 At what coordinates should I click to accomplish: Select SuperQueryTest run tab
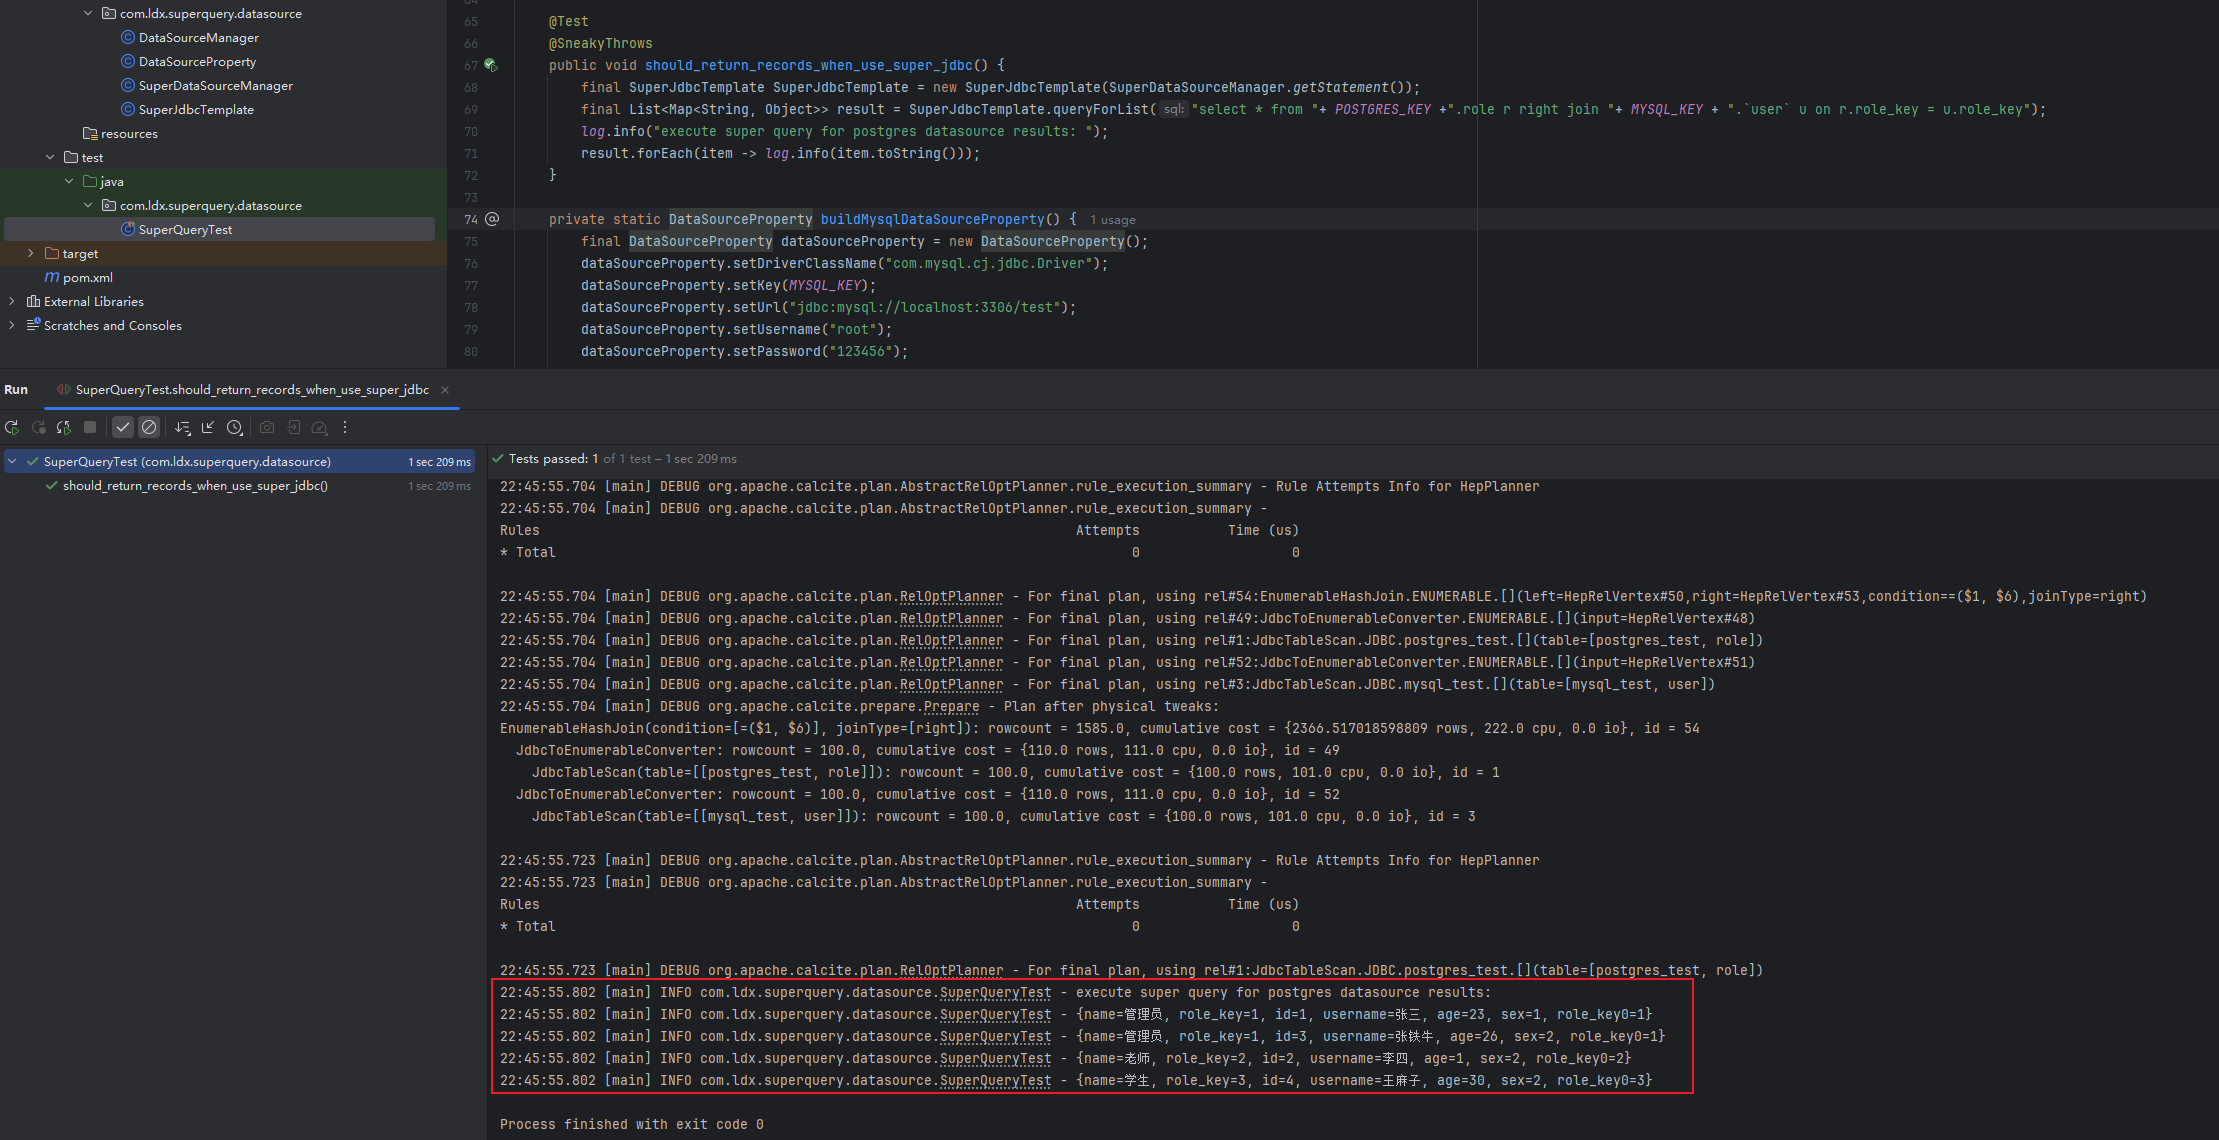(x=251, y=390)
